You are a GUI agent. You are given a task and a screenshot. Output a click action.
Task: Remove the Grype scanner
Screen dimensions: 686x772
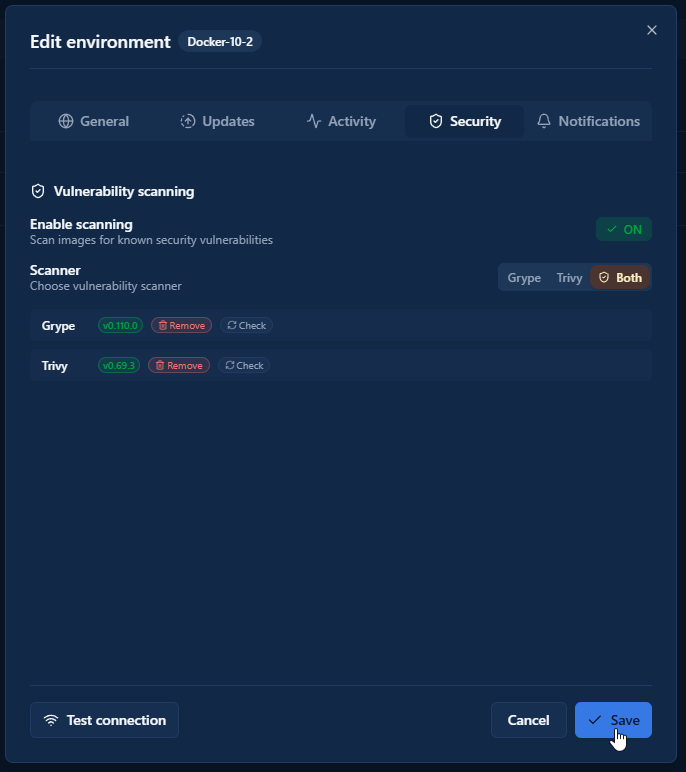pos(181,325)
